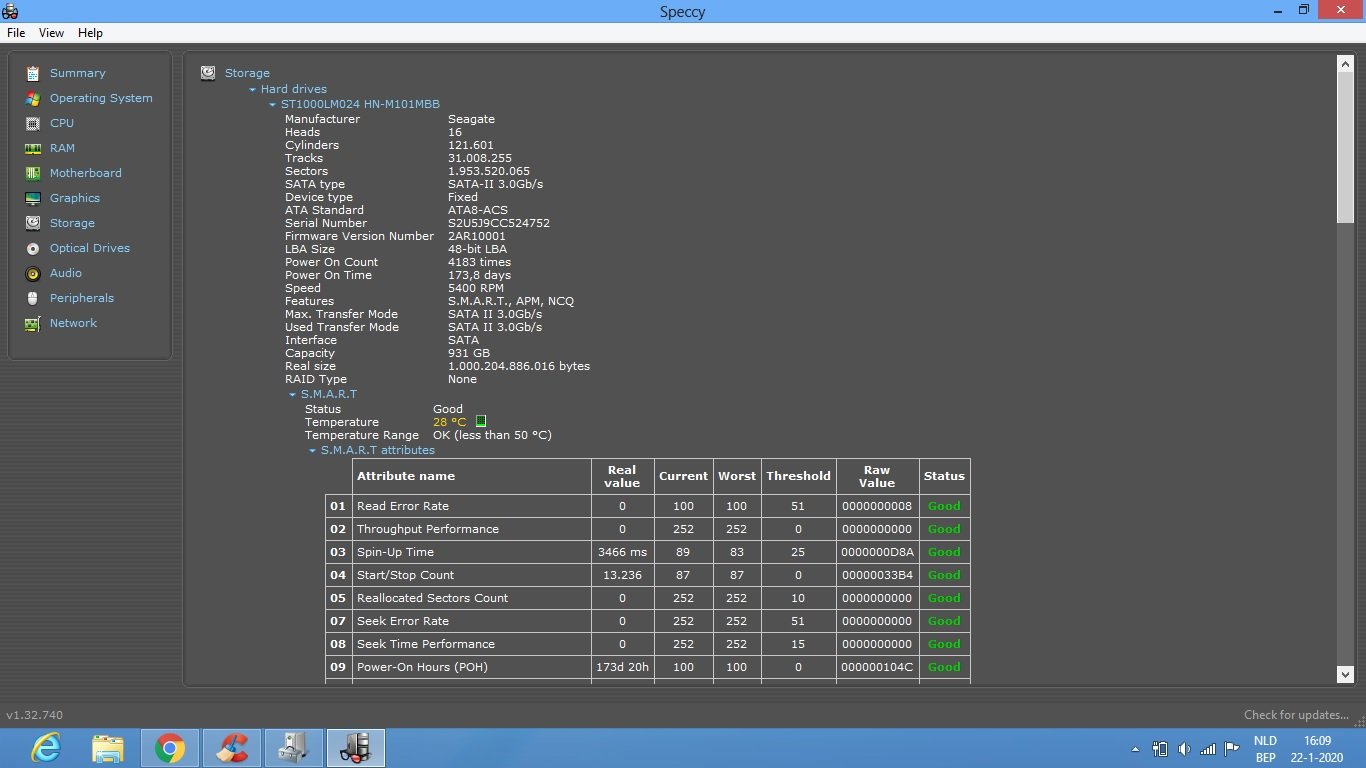The width and height of the screenshot is (1366, 768).
Task: Click the Speccy title bar app icon
Action: click(10, 11)
